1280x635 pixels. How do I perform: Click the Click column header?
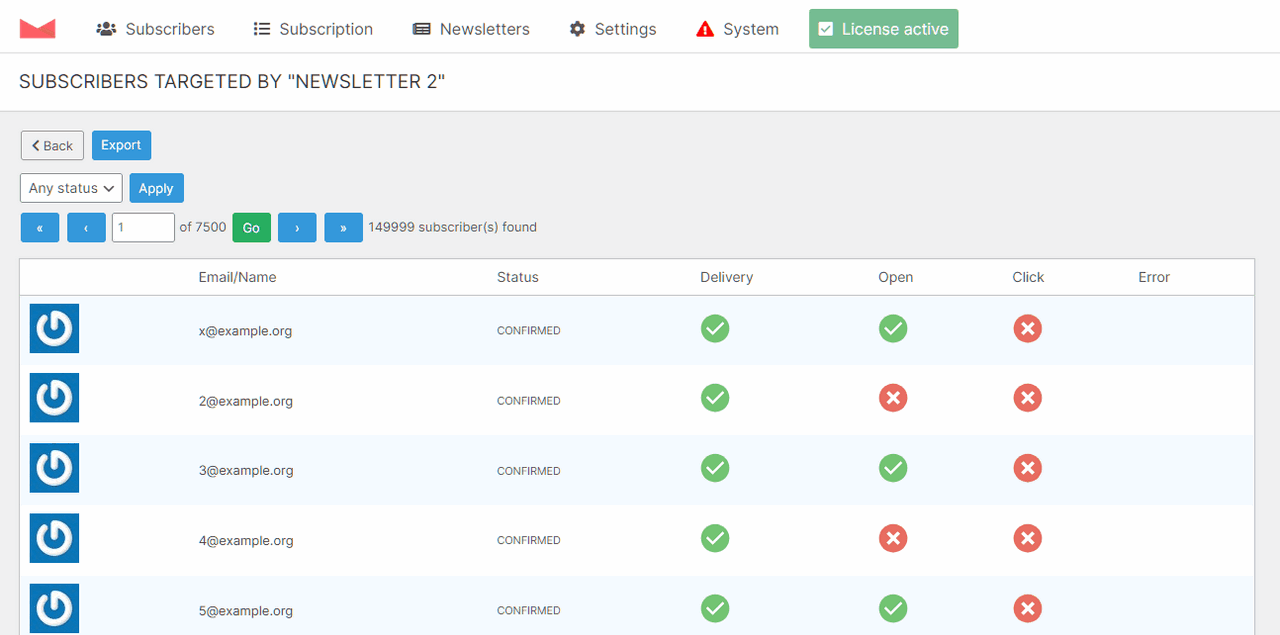click(x=1028, y=277)
